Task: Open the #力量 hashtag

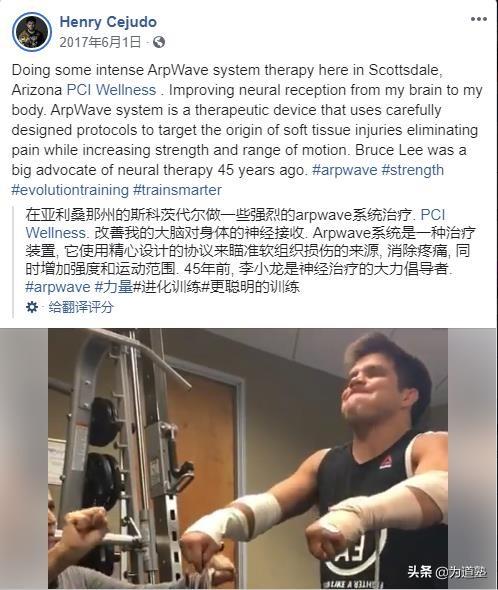Action: tap(114, 287)
